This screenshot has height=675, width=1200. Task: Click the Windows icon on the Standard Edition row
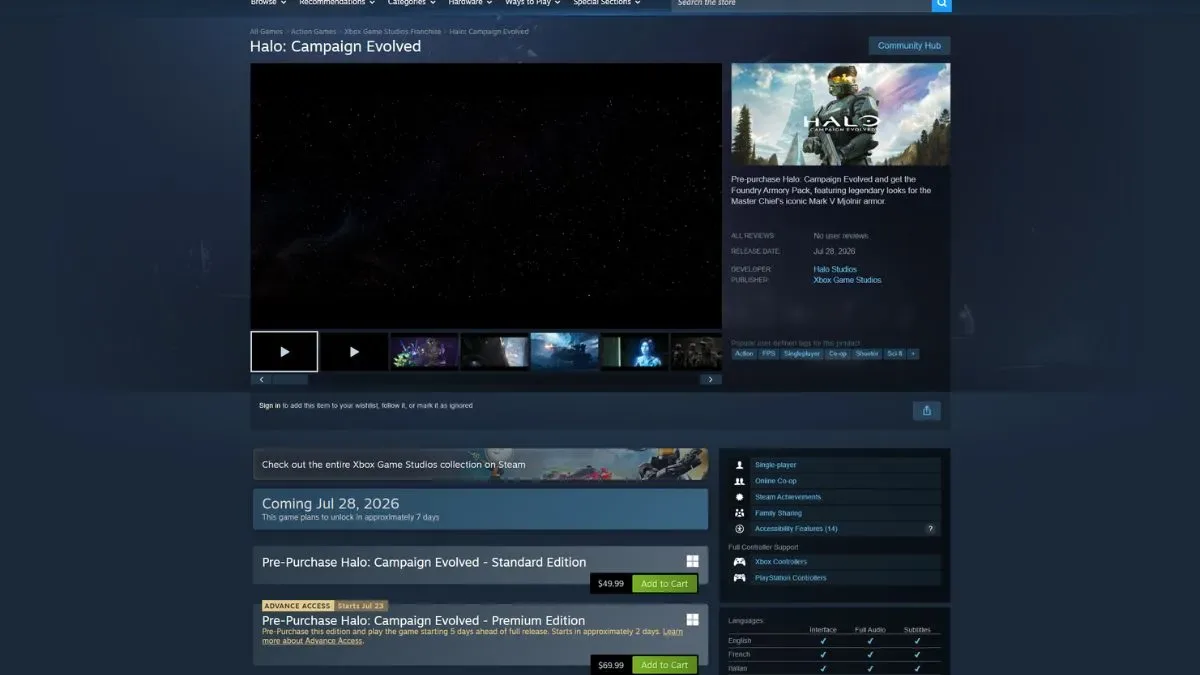[x=692, y=561]
